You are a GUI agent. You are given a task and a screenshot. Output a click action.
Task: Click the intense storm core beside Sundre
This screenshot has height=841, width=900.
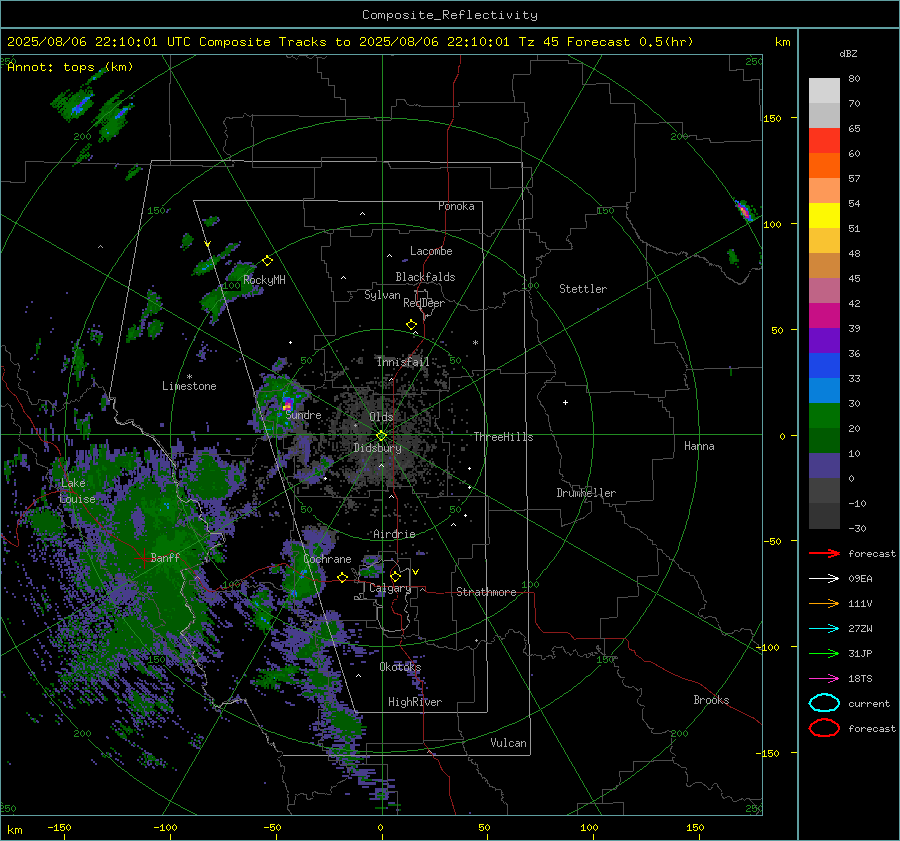click(x=287, y=404)
